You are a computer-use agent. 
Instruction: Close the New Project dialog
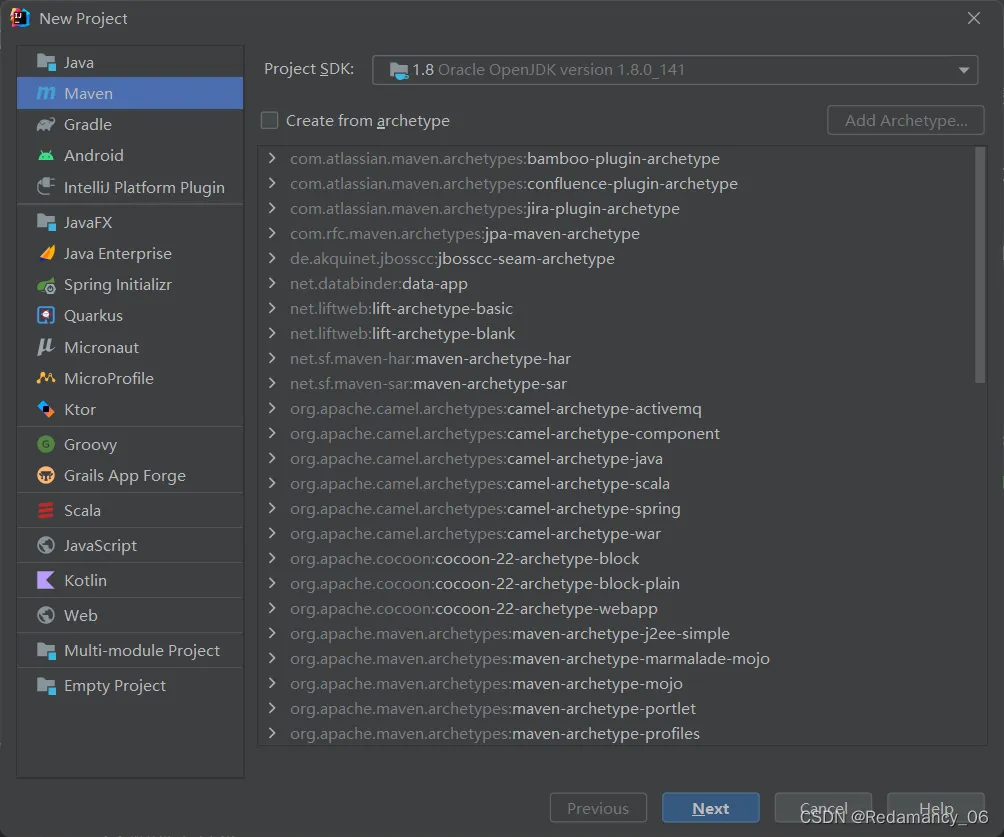974,18
